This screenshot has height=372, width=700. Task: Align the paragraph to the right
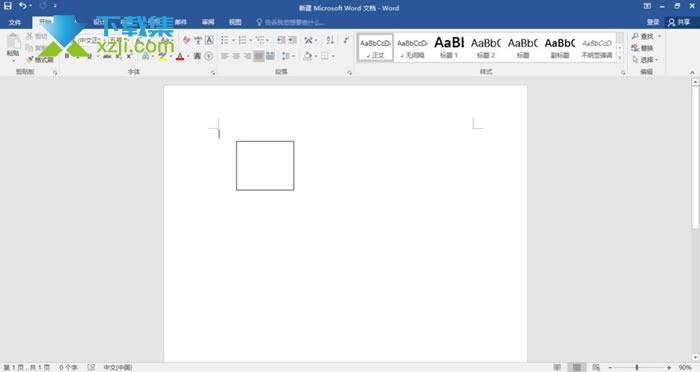[247, 56]
